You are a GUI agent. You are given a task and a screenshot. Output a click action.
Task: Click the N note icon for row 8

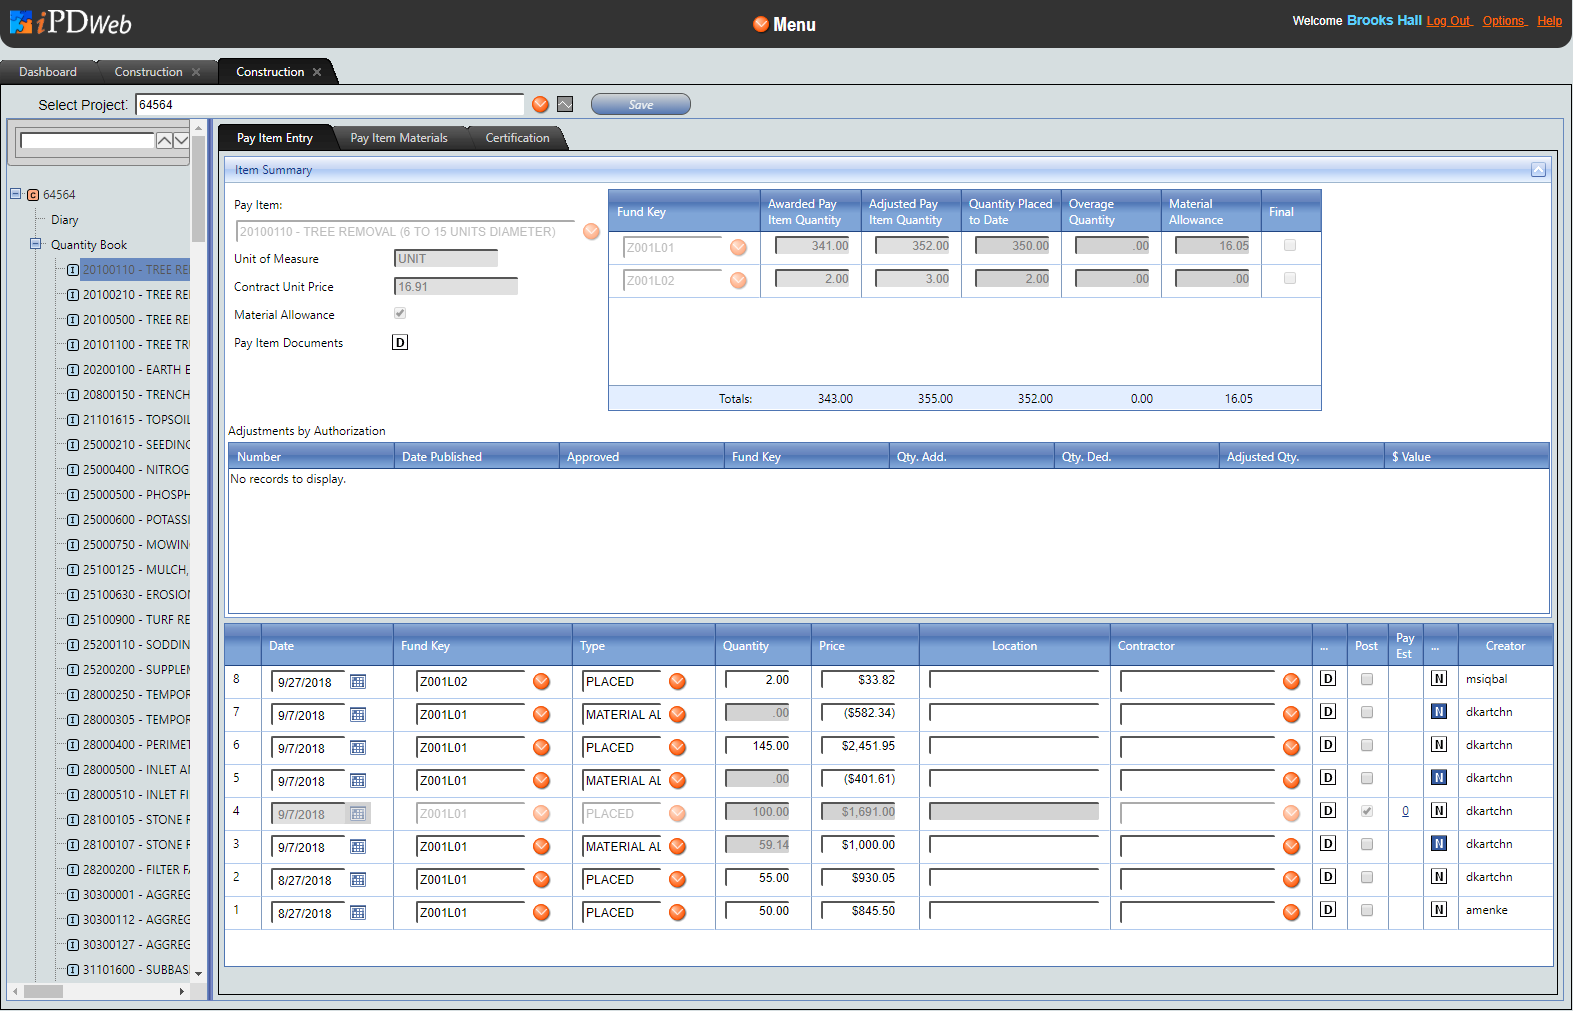(x=1439, y=679)
